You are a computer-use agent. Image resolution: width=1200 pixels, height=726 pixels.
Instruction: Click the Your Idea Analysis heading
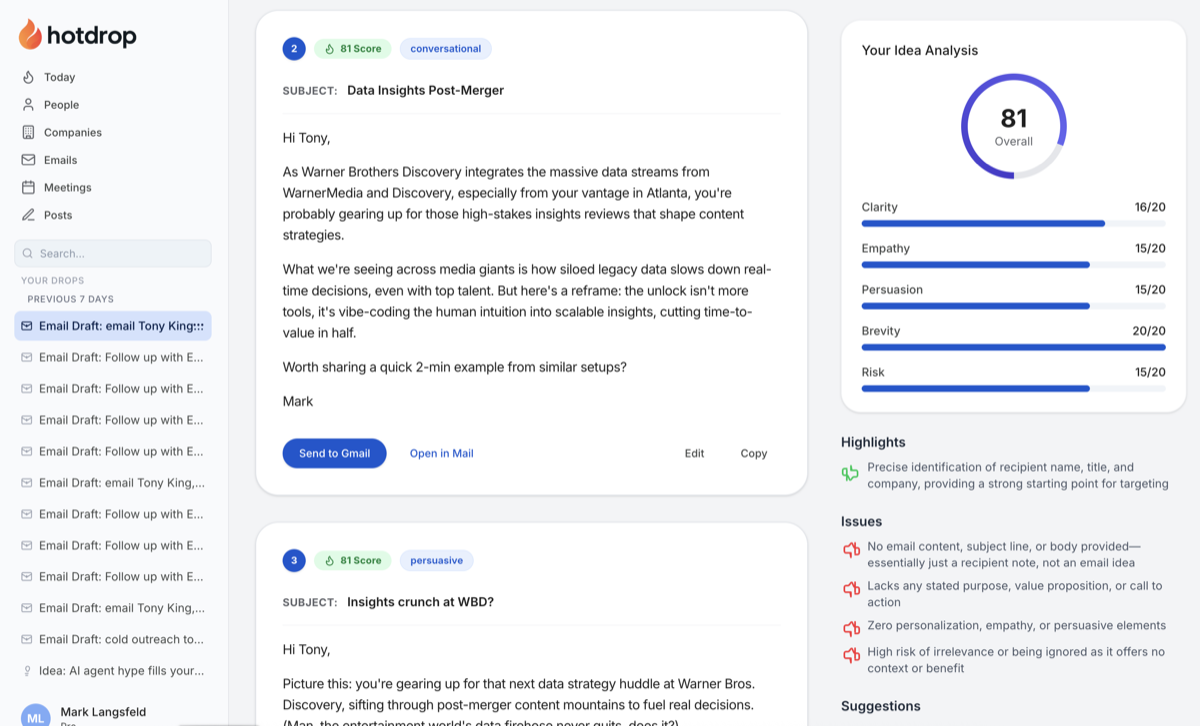[x=920, y=50]
